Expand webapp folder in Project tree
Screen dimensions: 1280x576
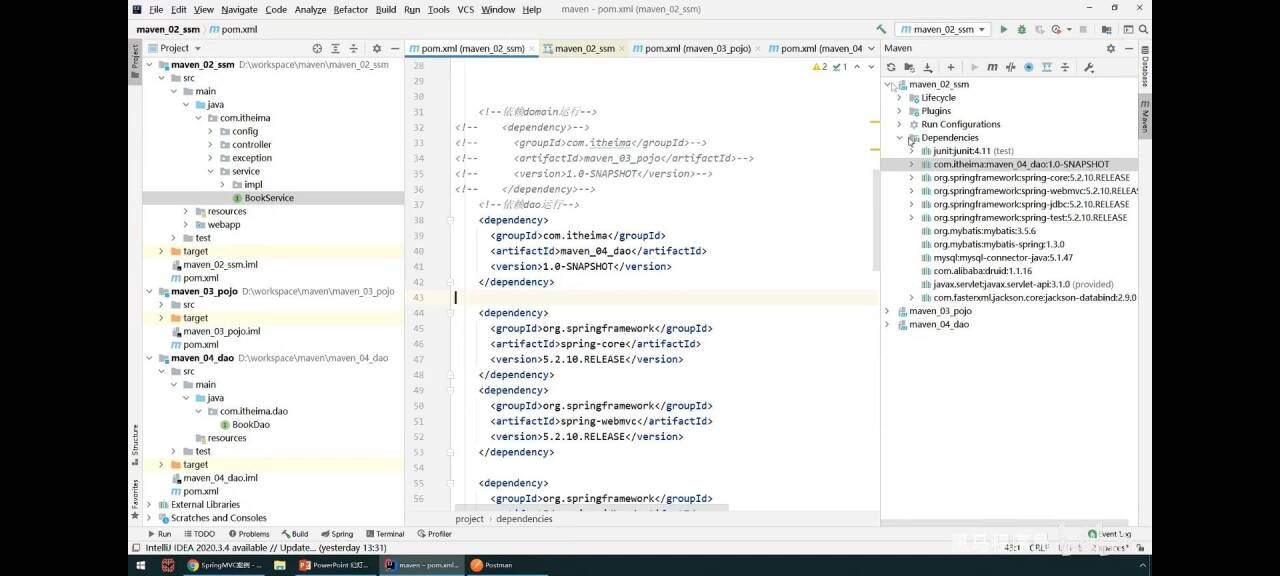click(x=186, y=225)
